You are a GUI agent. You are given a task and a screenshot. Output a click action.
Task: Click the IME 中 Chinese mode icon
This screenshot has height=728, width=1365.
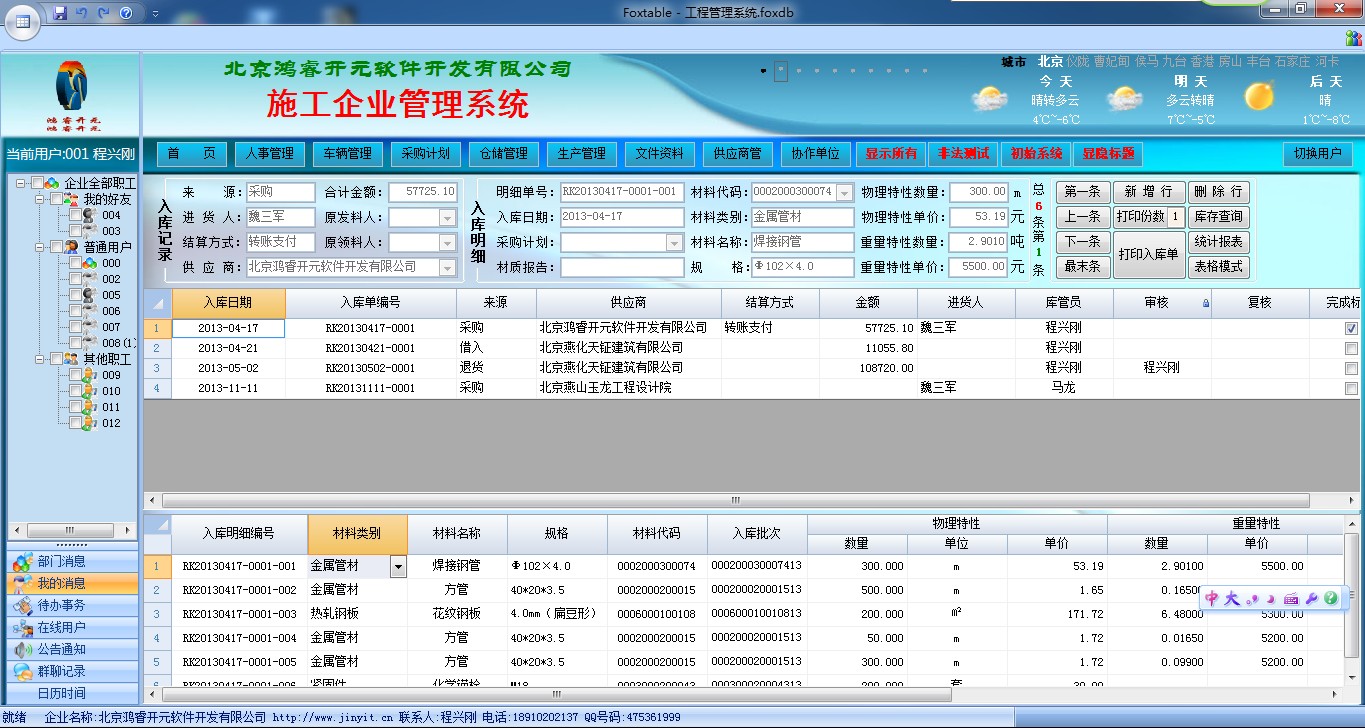pyautogui.click(x=1213, y=598)
